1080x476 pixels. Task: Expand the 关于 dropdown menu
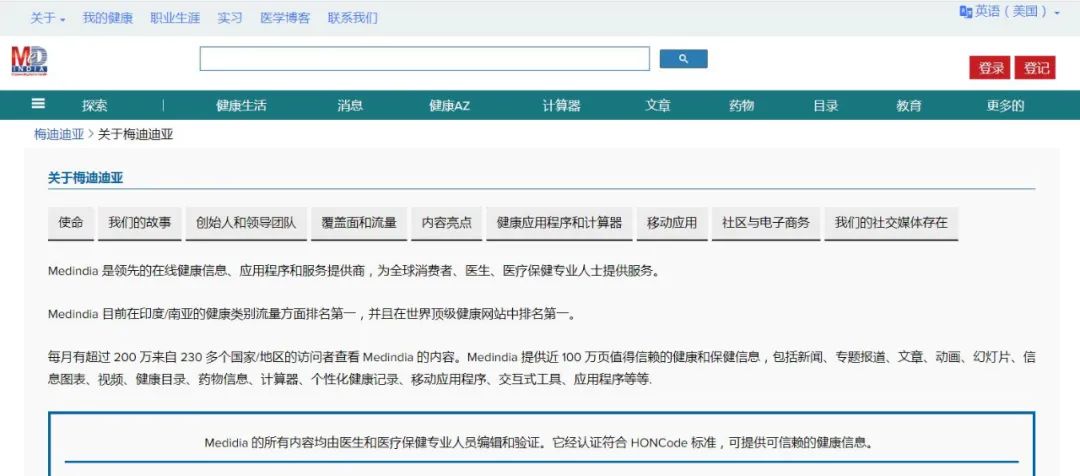tap(48, 19)
